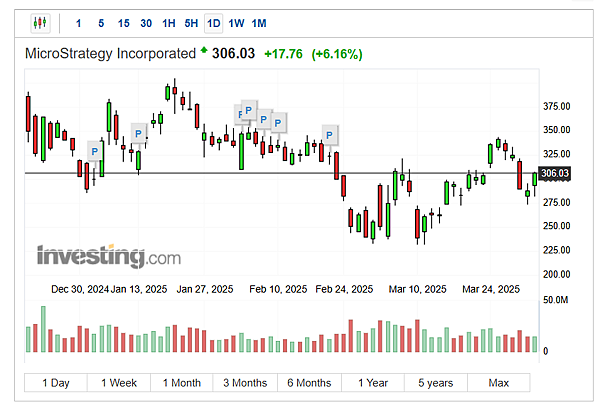The height and width of the screenshot is (410, 600).
Task: Select the 30 minute interval
Action: point(146,24)
